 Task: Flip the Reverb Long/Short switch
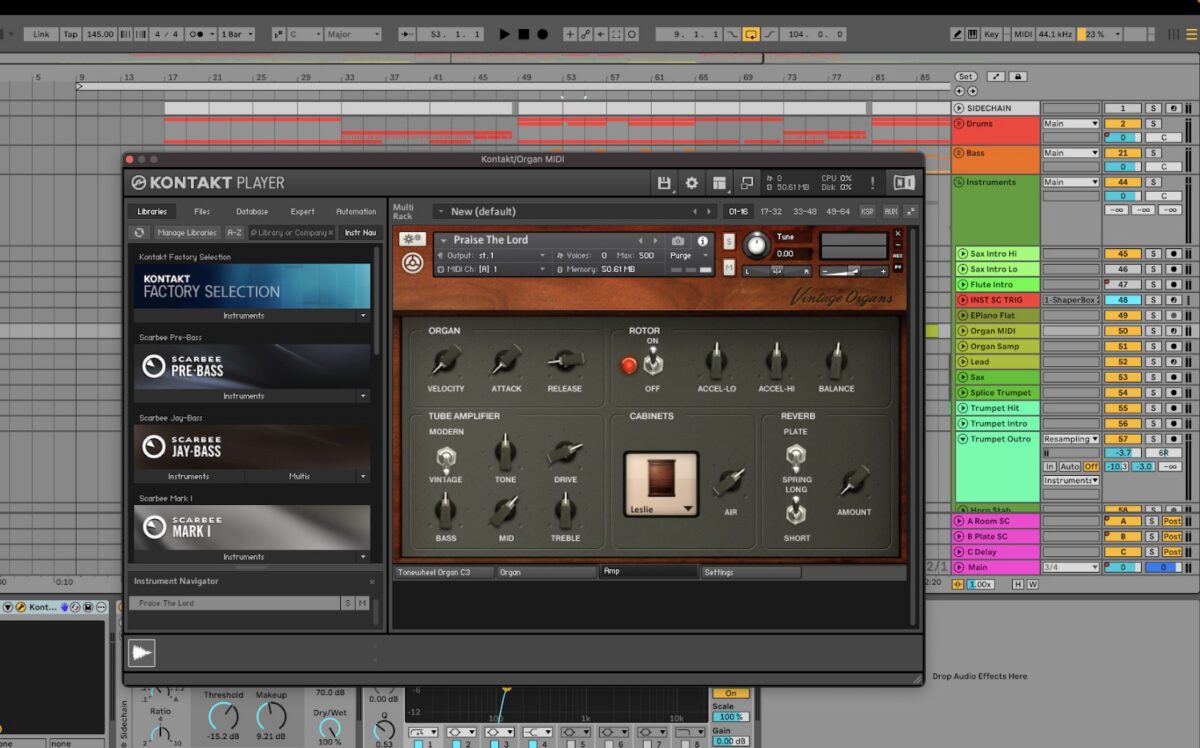point(795,513)
